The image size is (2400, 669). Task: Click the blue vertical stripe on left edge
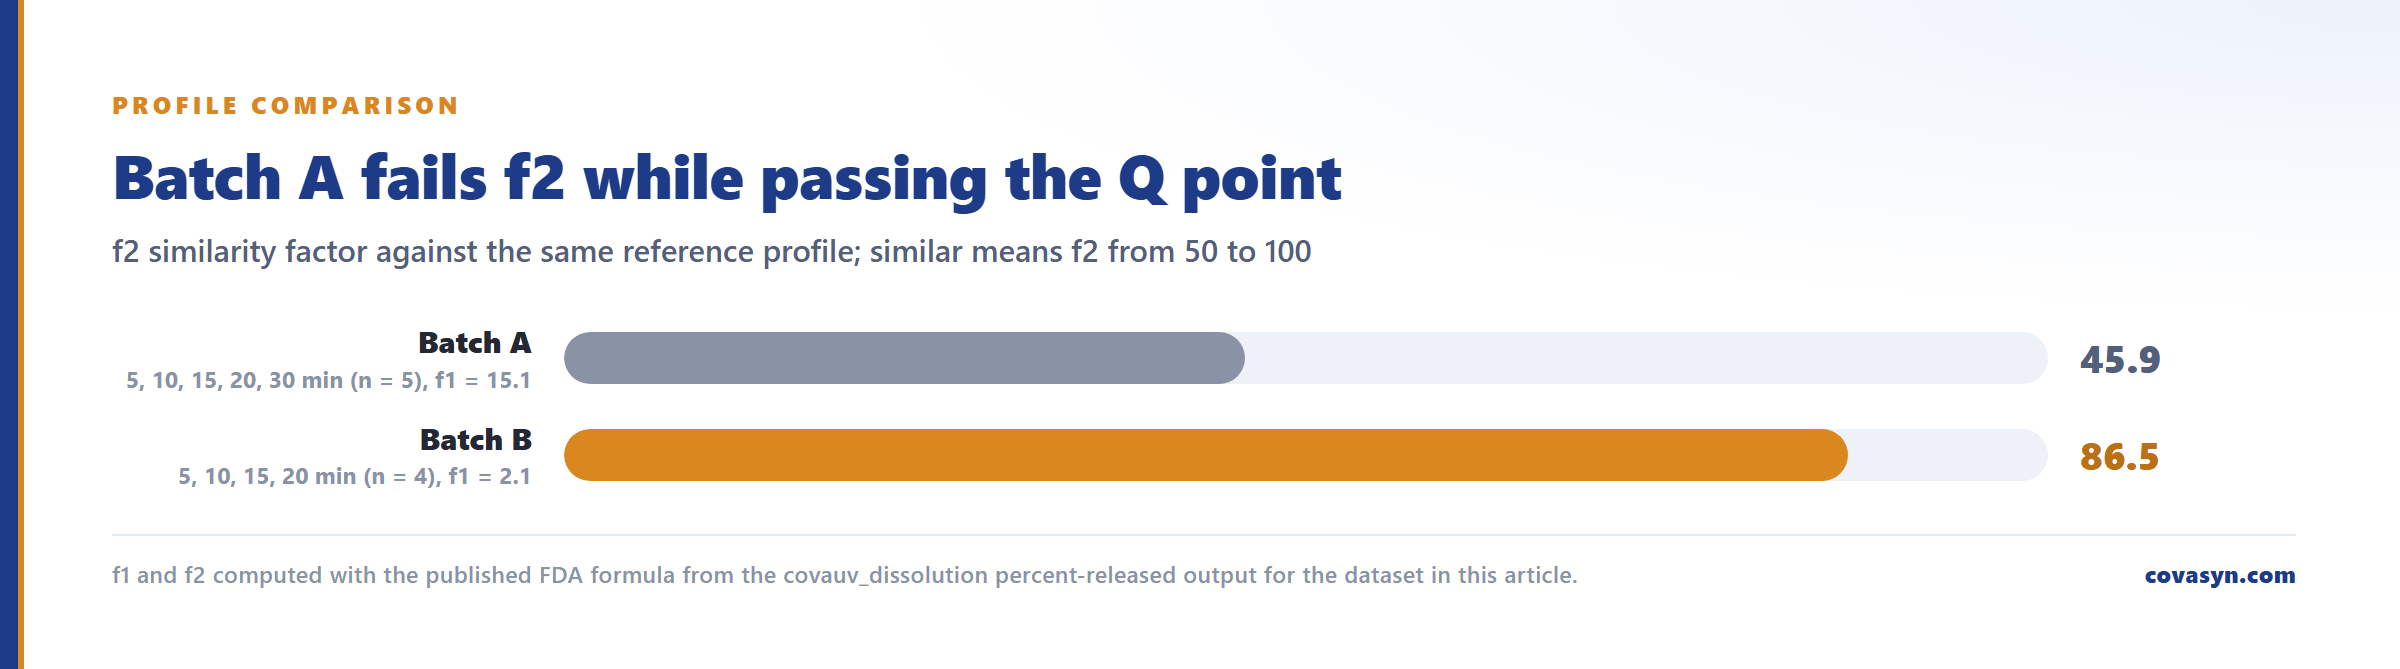click(x=9, y=334)
